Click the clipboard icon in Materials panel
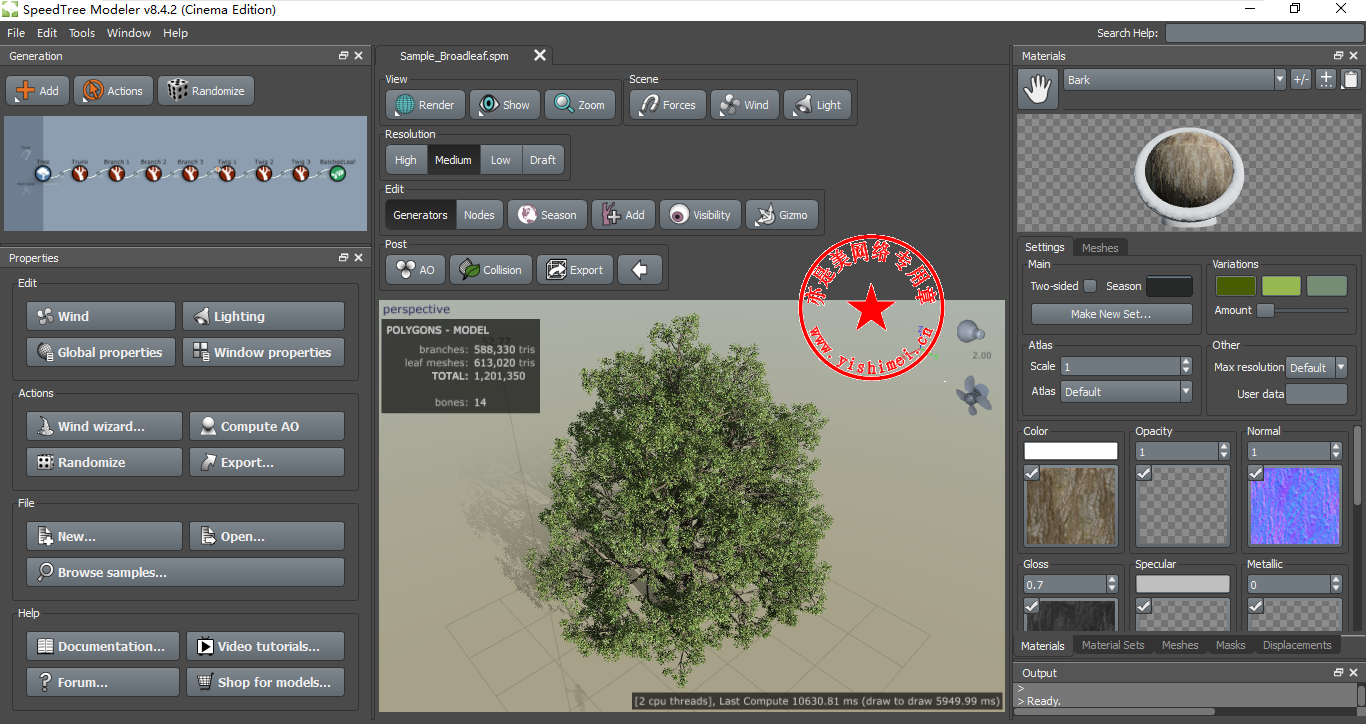 (1350, 80)
